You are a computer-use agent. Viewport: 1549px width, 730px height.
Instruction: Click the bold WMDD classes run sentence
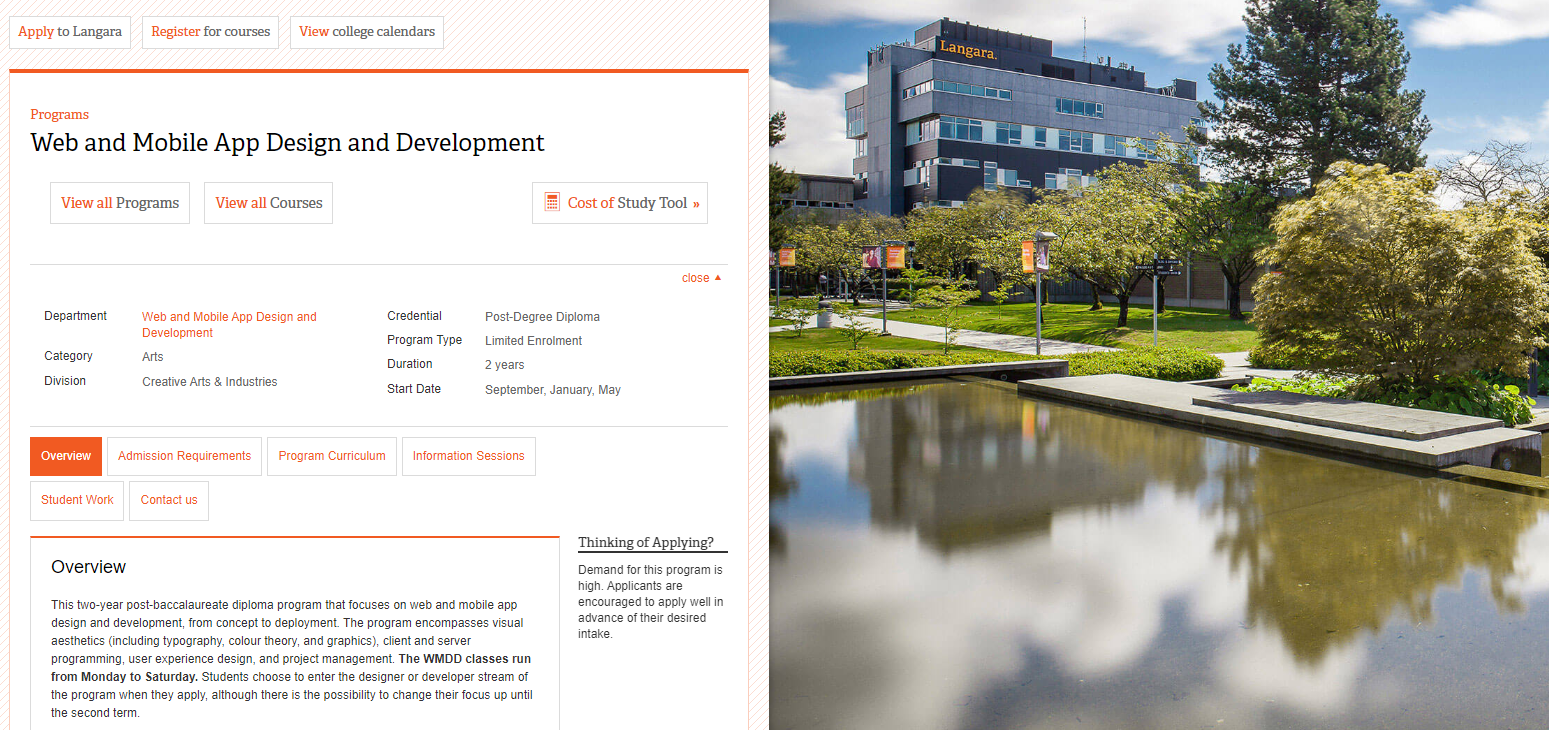coord(291,668)
